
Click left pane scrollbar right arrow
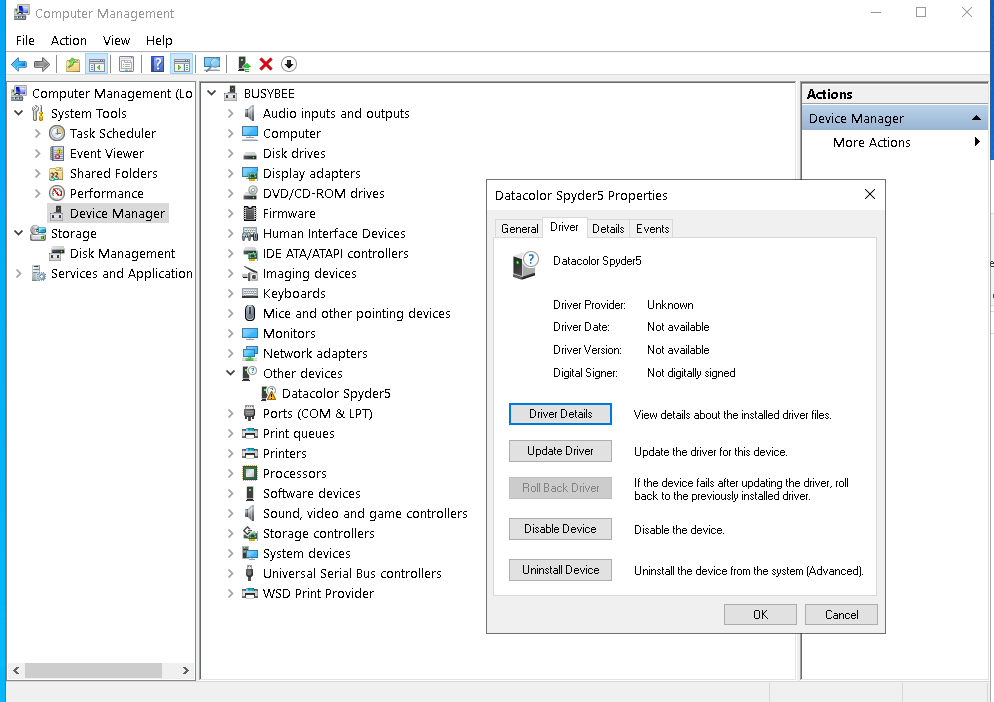185,670
